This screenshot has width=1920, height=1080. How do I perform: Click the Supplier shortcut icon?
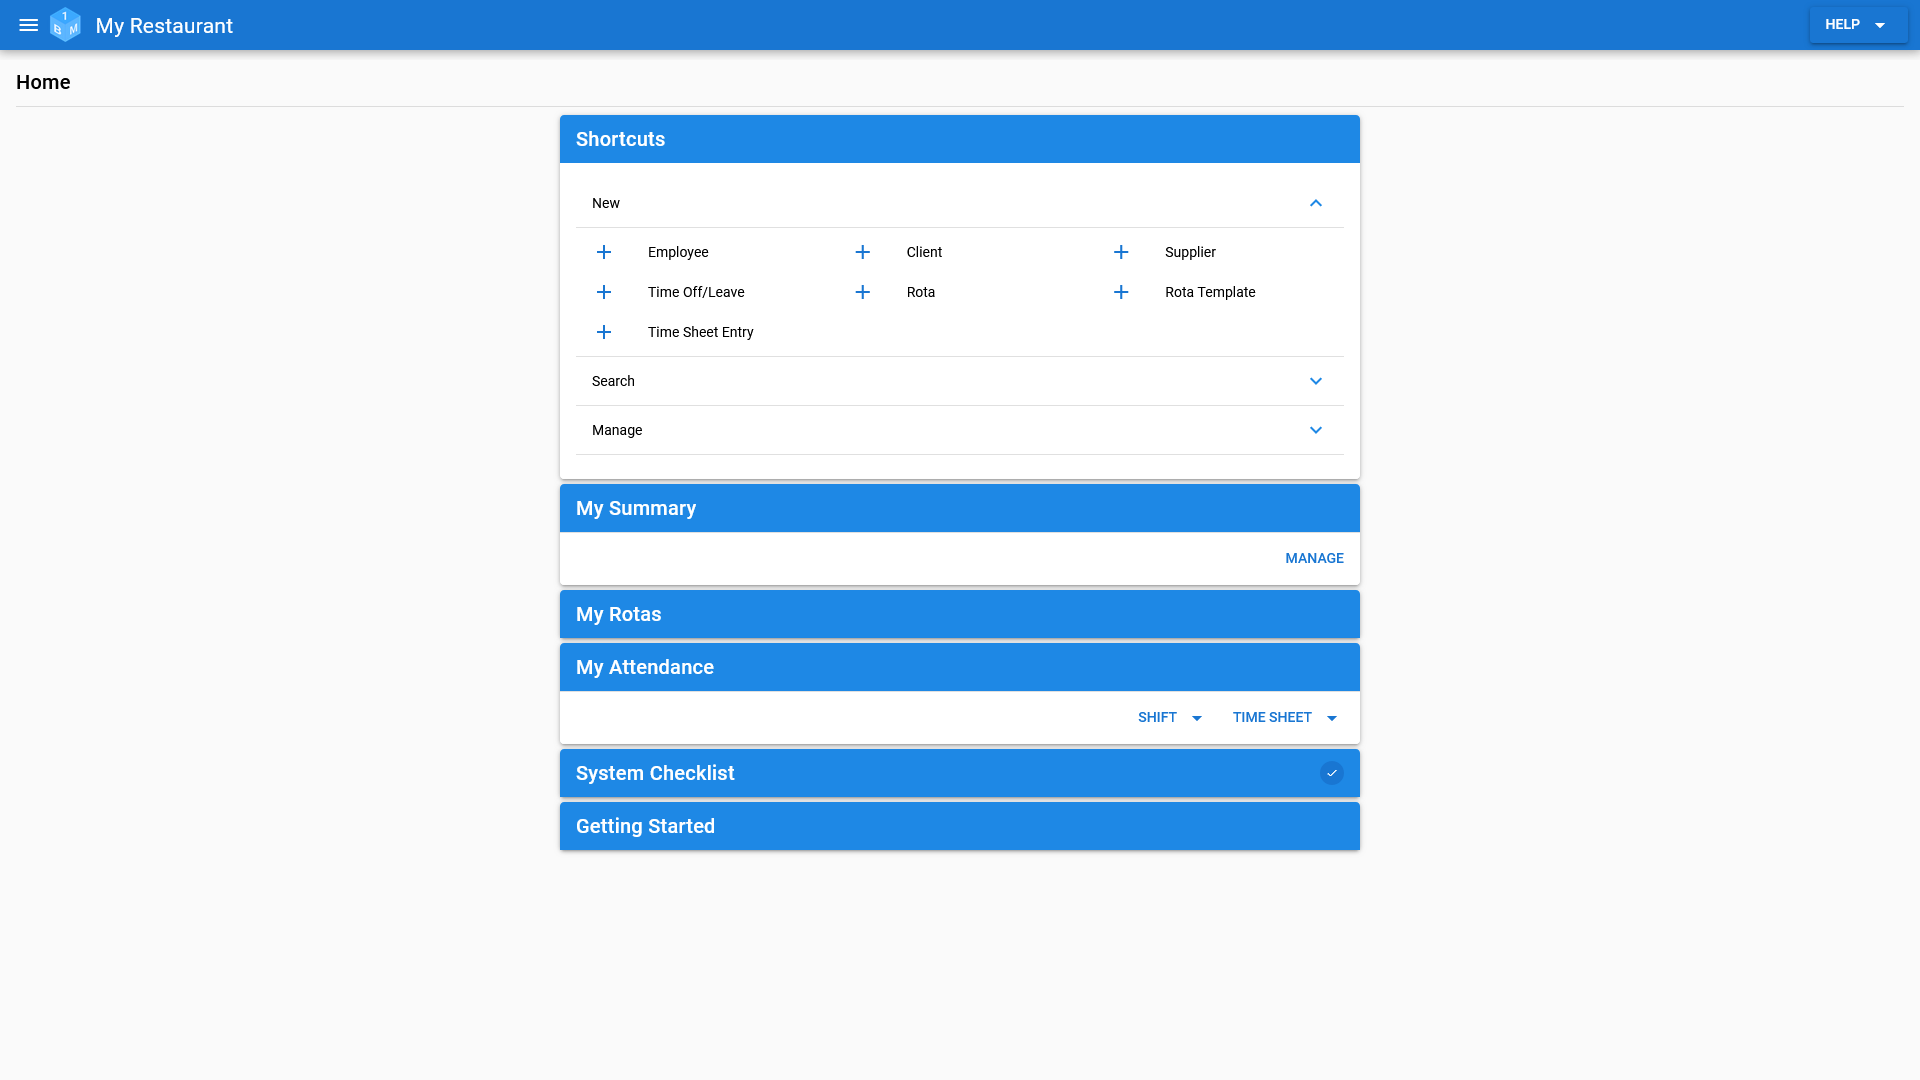(x=1121, y=251)
